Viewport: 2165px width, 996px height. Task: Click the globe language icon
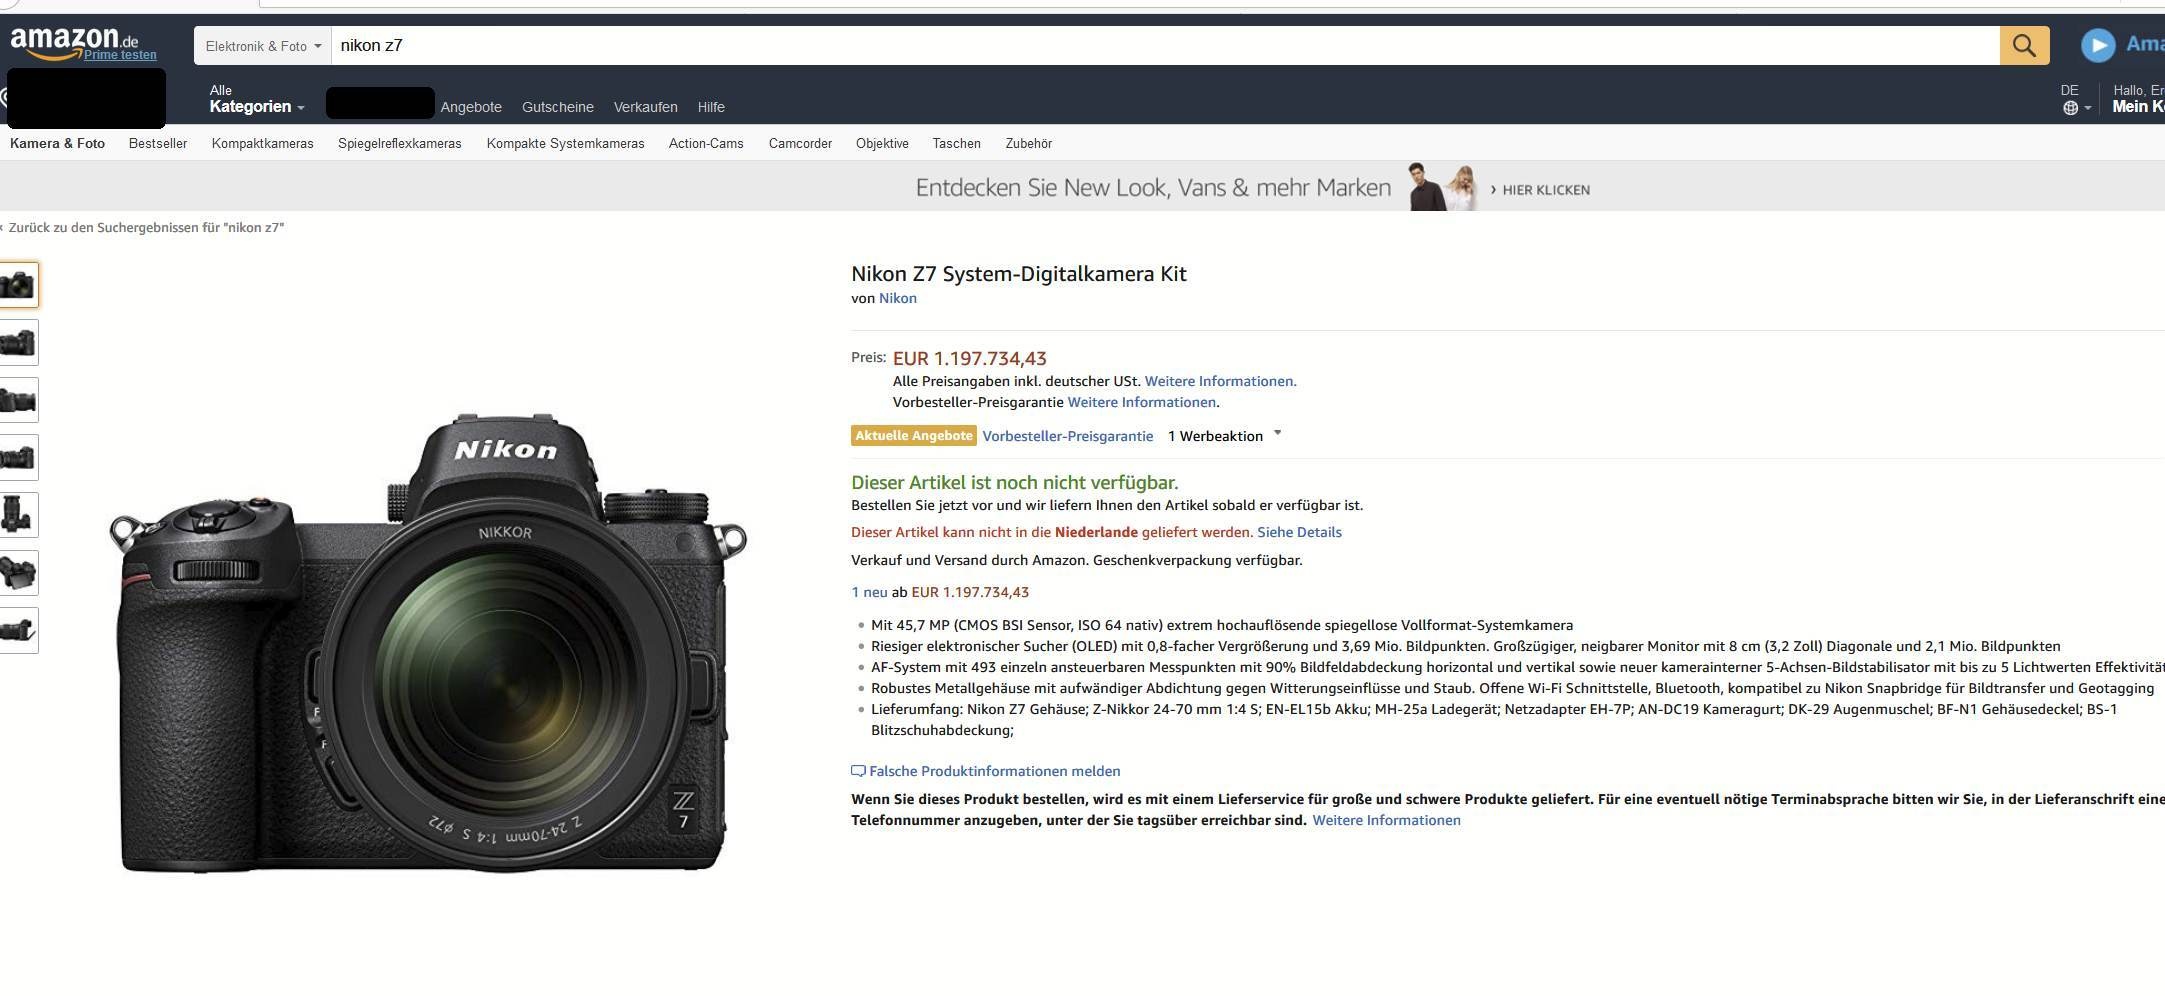pos(2070,108)
